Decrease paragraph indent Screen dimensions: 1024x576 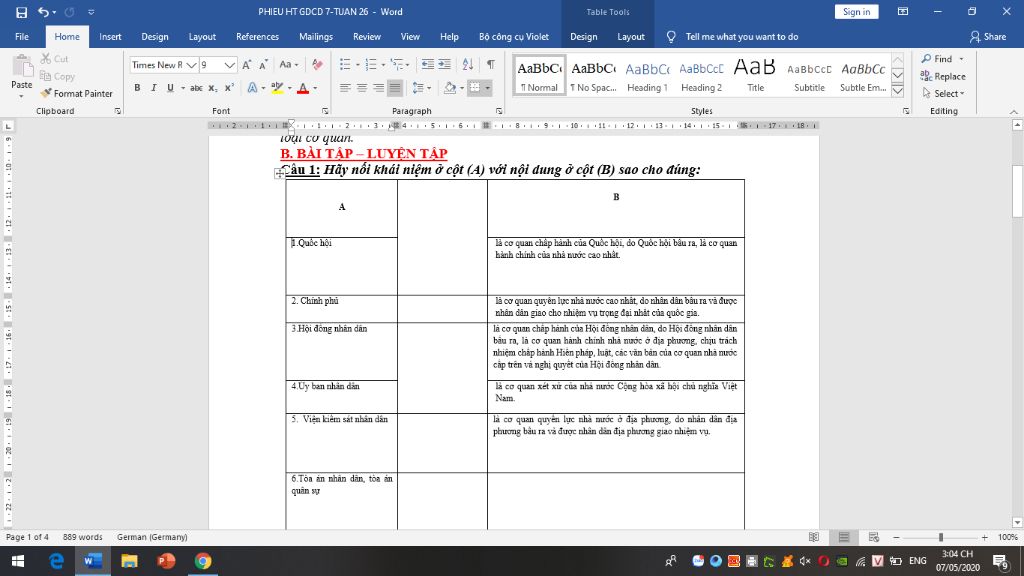coord(427,65)
